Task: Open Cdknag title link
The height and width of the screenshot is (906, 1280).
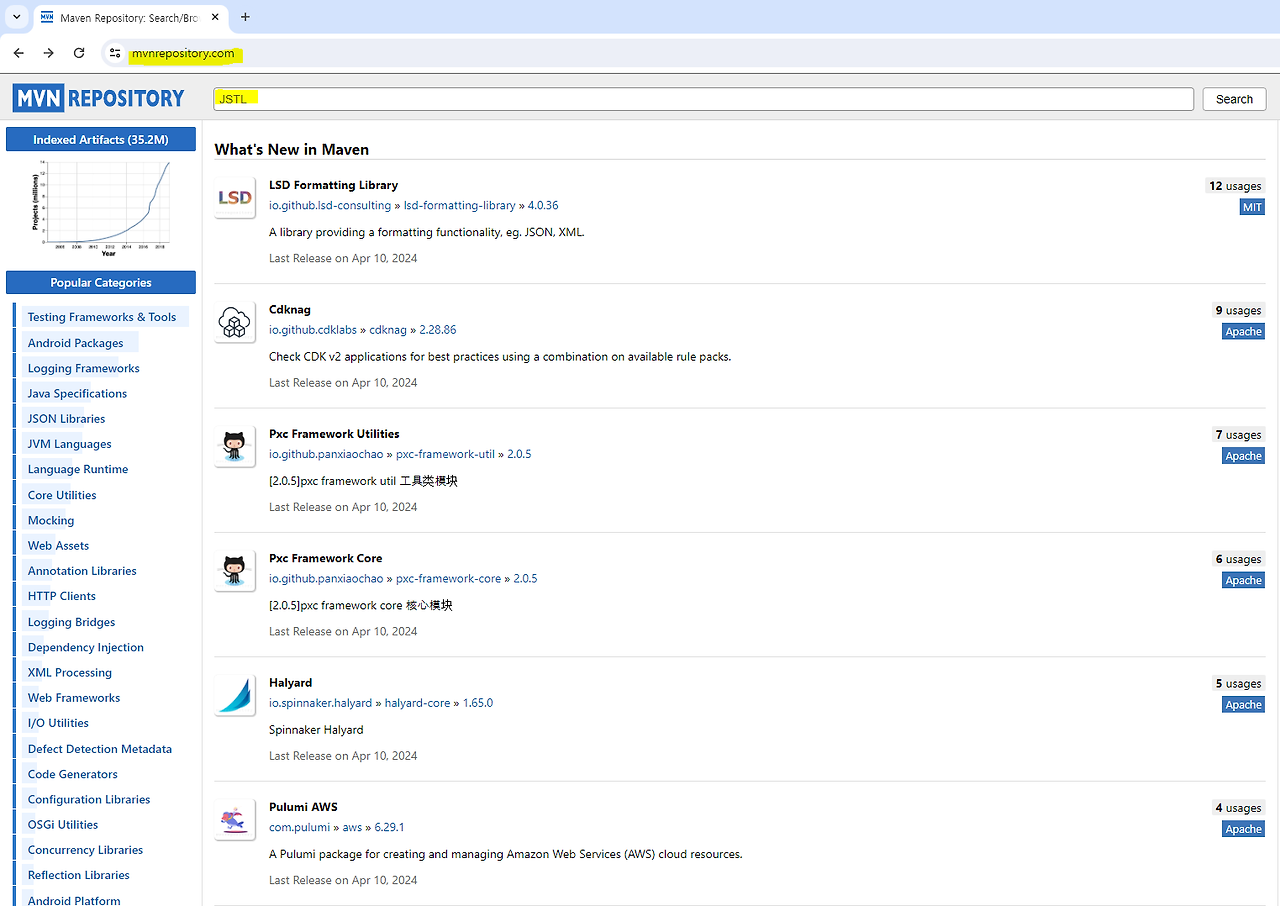Action: 290,309
